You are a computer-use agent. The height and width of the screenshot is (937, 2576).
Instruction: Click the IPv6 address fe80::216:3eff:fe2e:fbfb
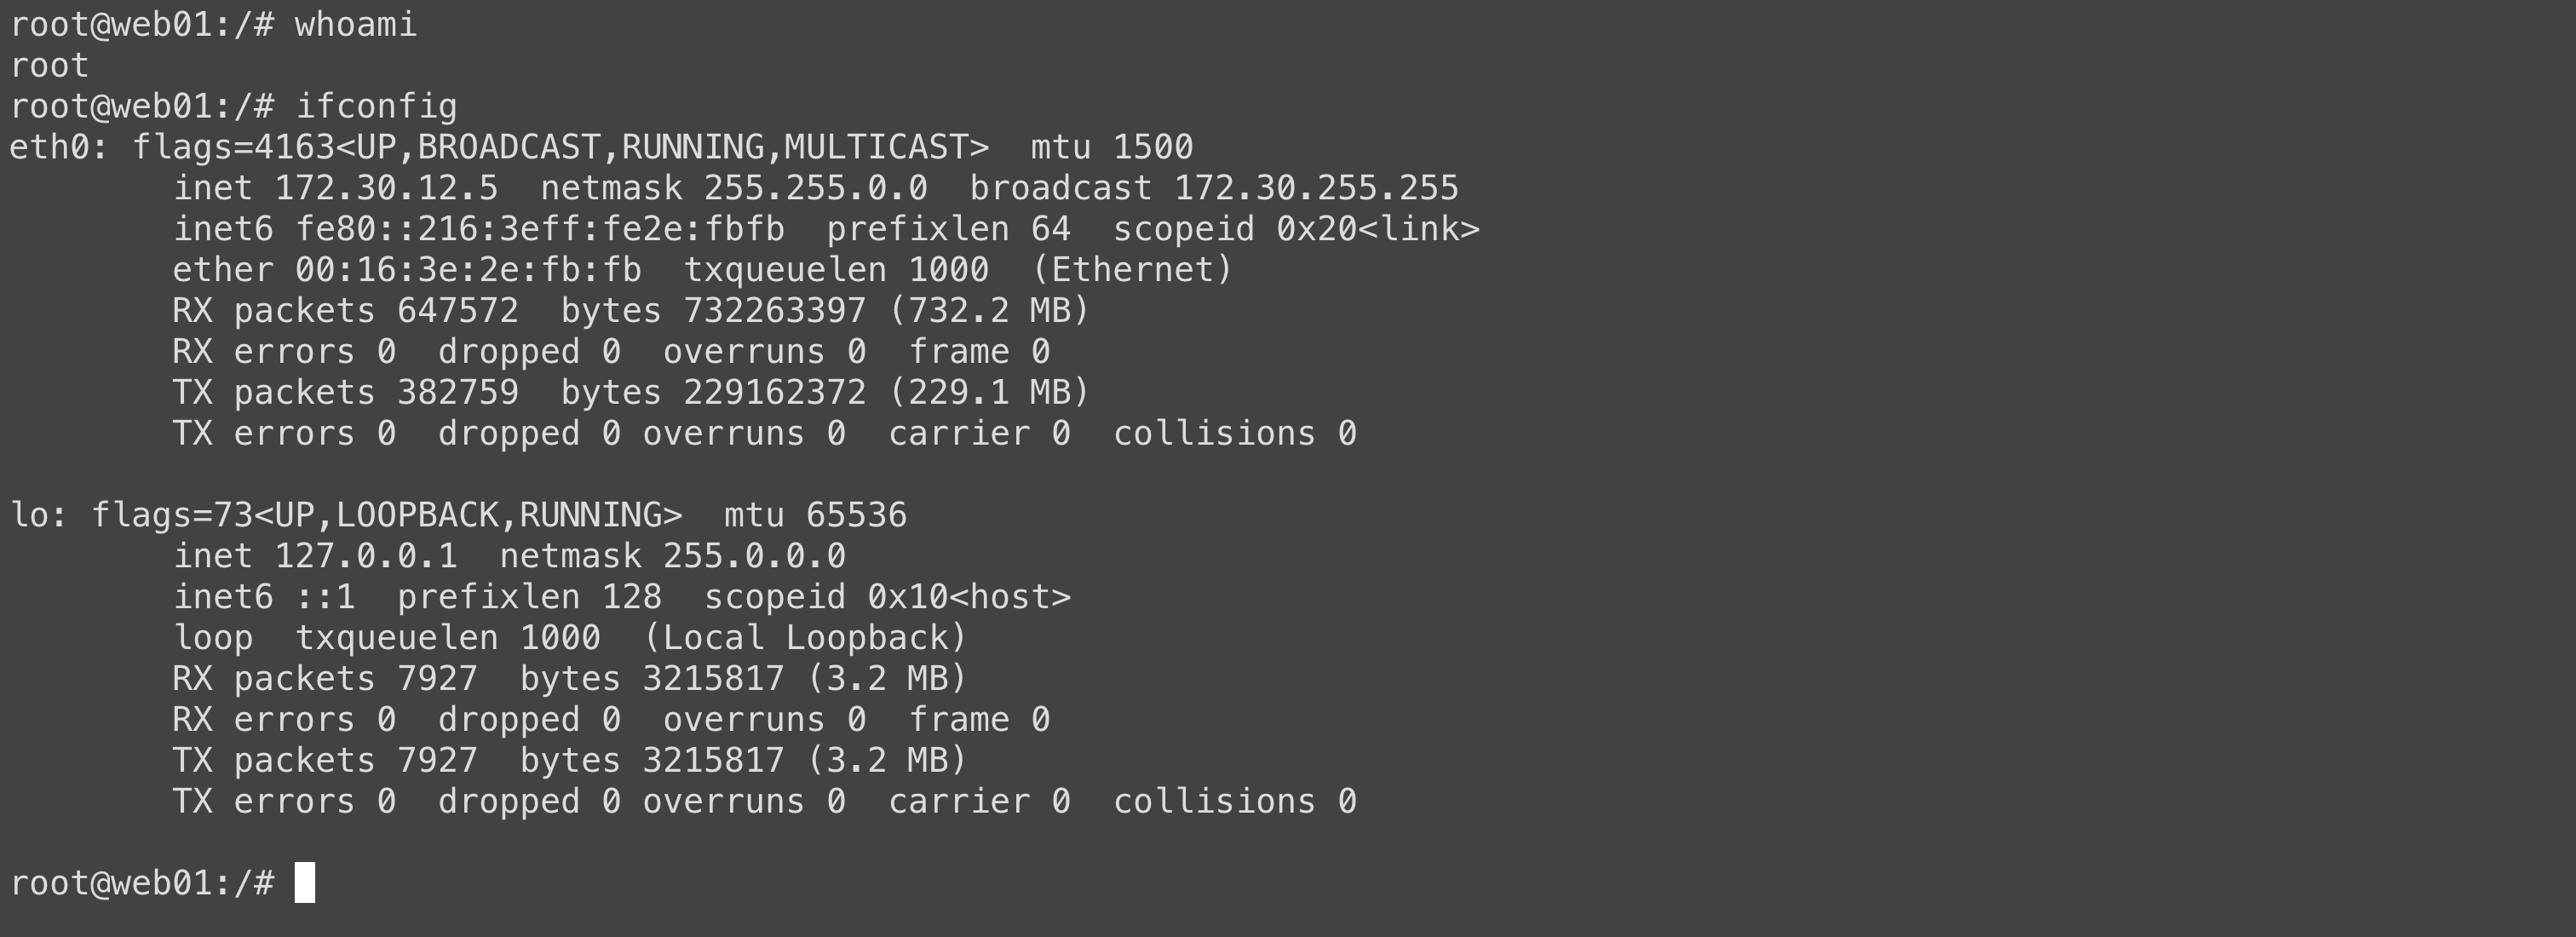coord(539,230)
